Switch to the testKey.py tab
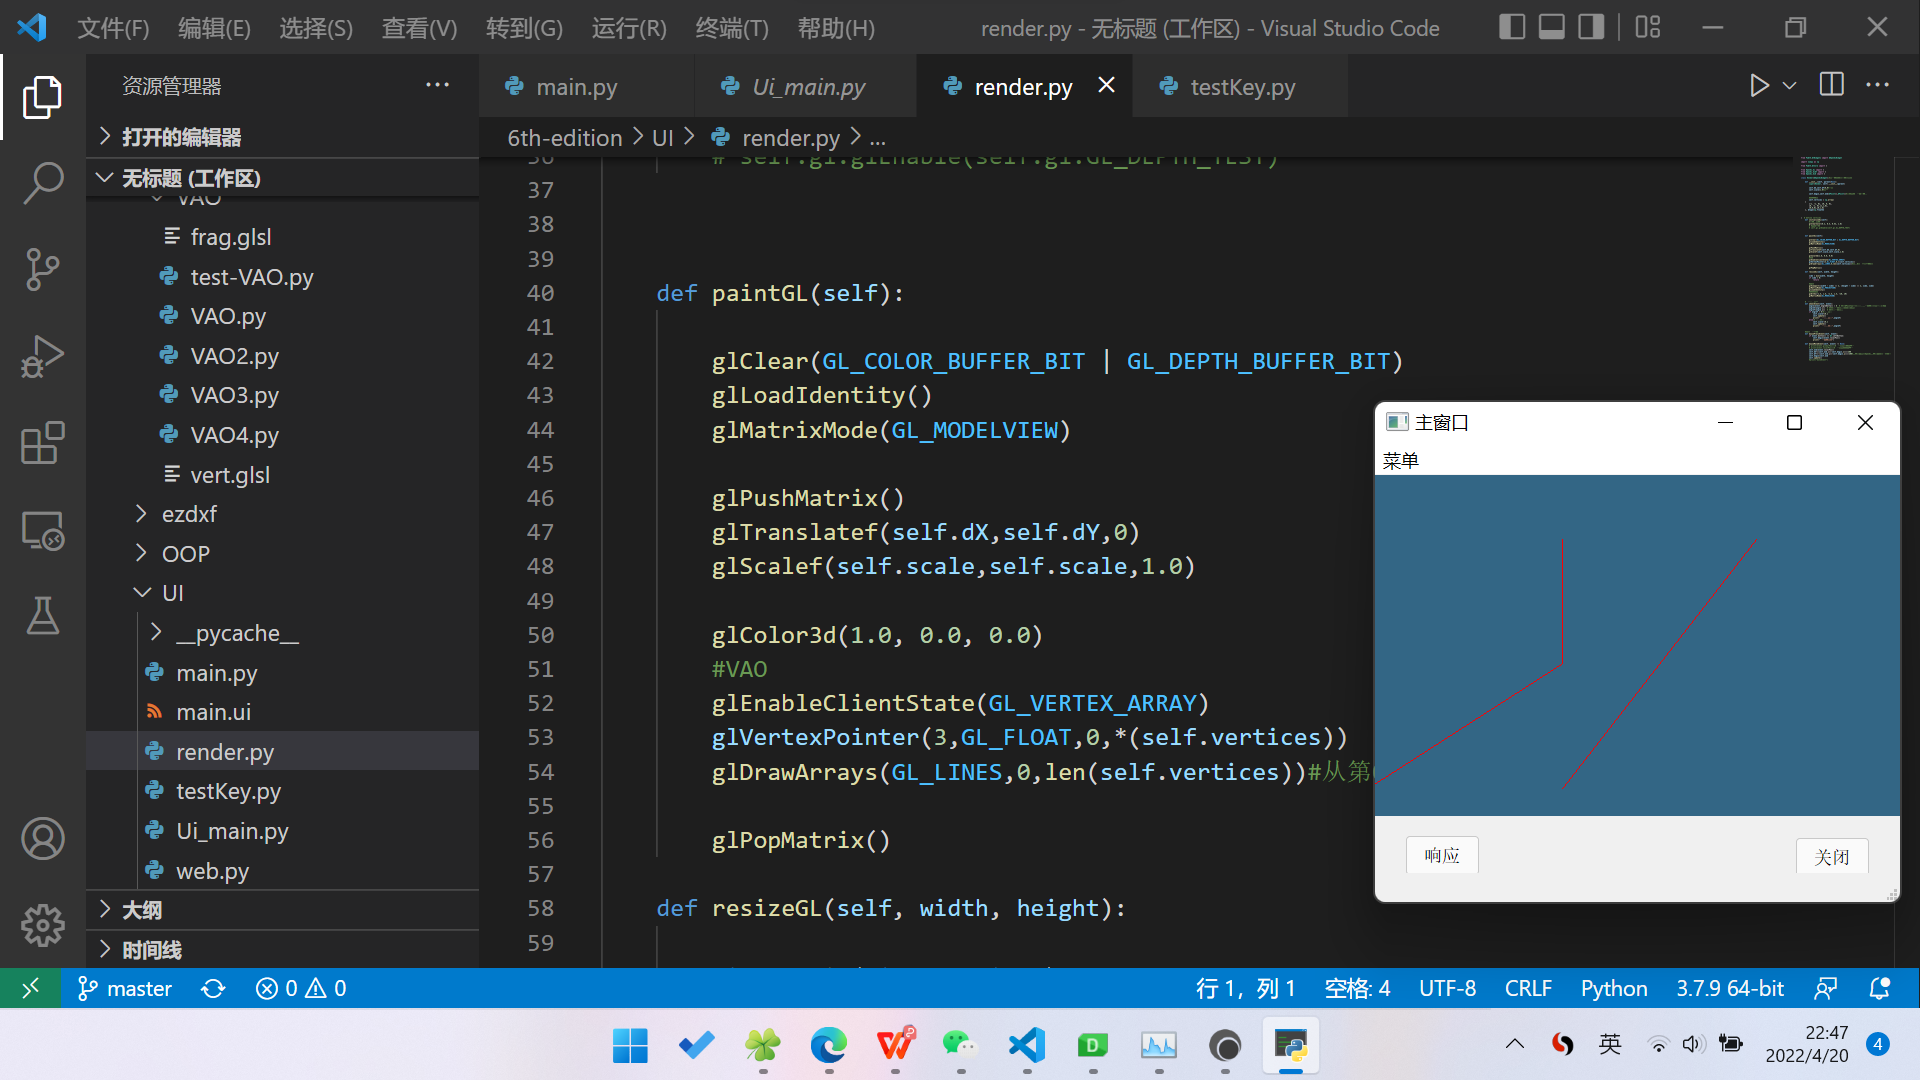The width and height of the screenshot is (1920, 1080). tap(1241, 87)
